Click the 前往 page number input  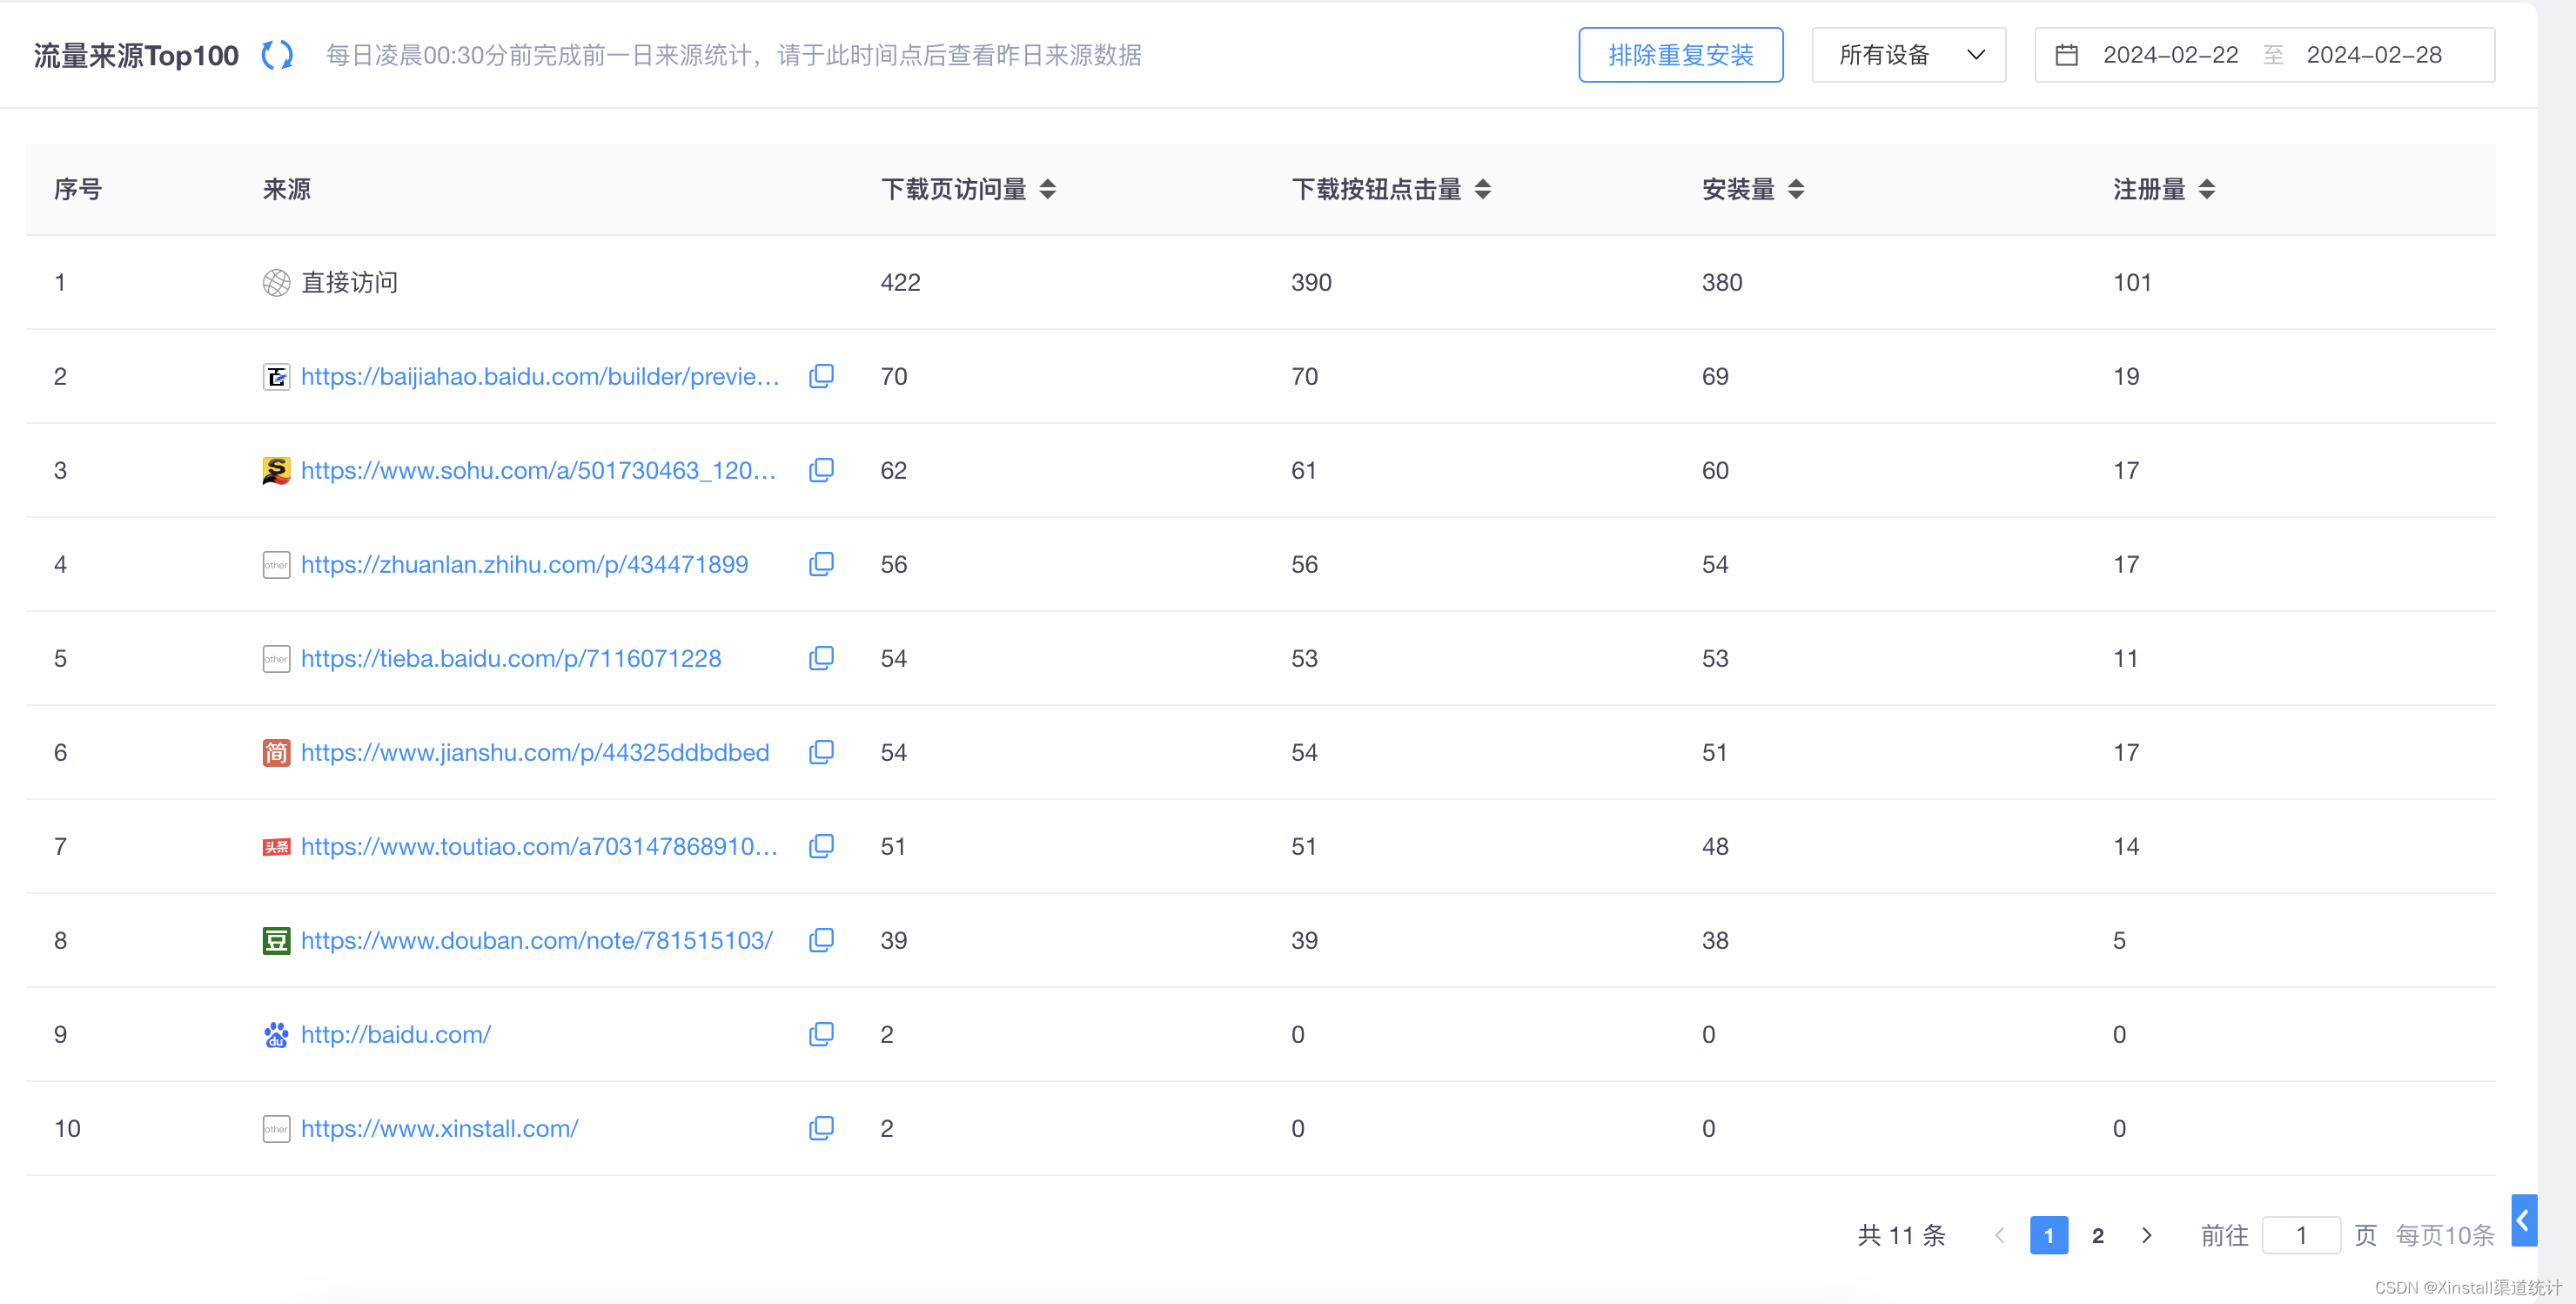pyautogui.click(x=2300, y=1235)
